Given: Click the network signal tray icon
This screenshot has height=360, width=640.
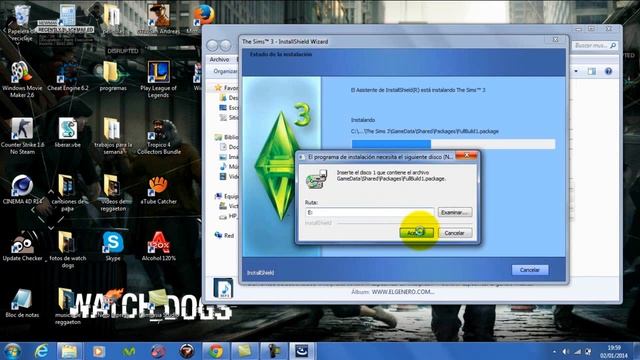Looking at the screenshot, I should click(577, 351).
